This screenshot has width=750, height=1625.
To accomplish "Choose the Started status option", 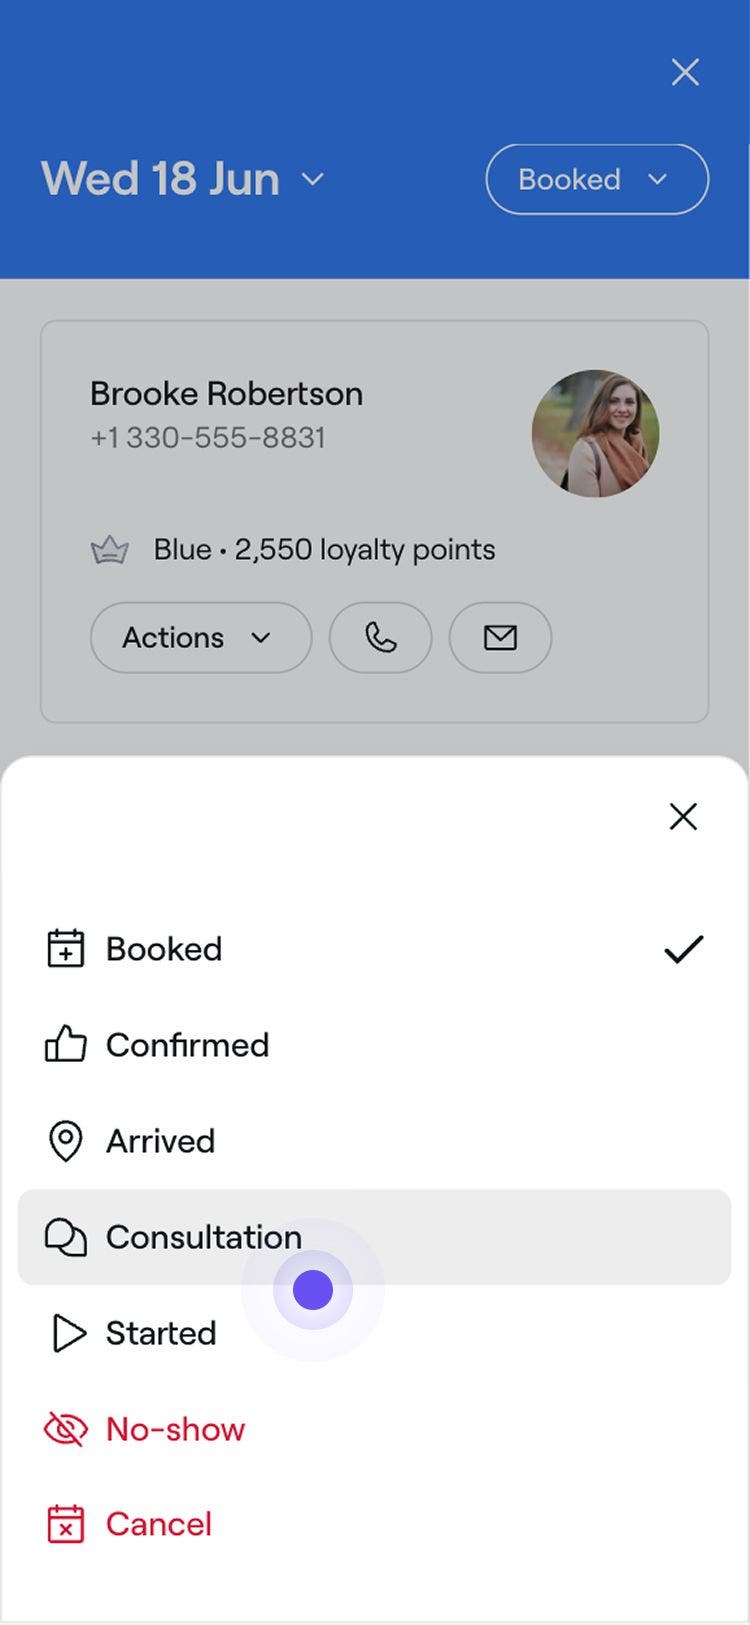I will [x=161, y=1333].
